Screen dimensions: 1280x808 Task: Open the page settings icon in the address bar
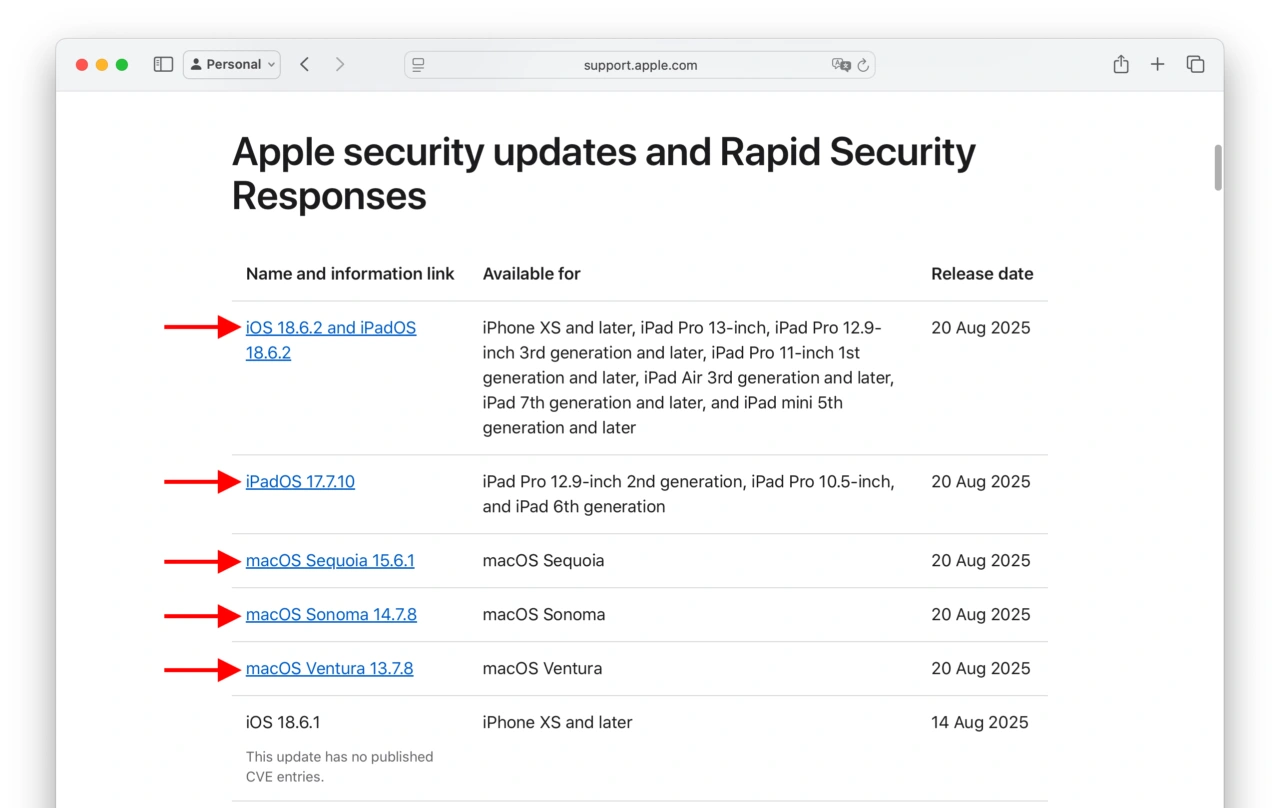418,64
